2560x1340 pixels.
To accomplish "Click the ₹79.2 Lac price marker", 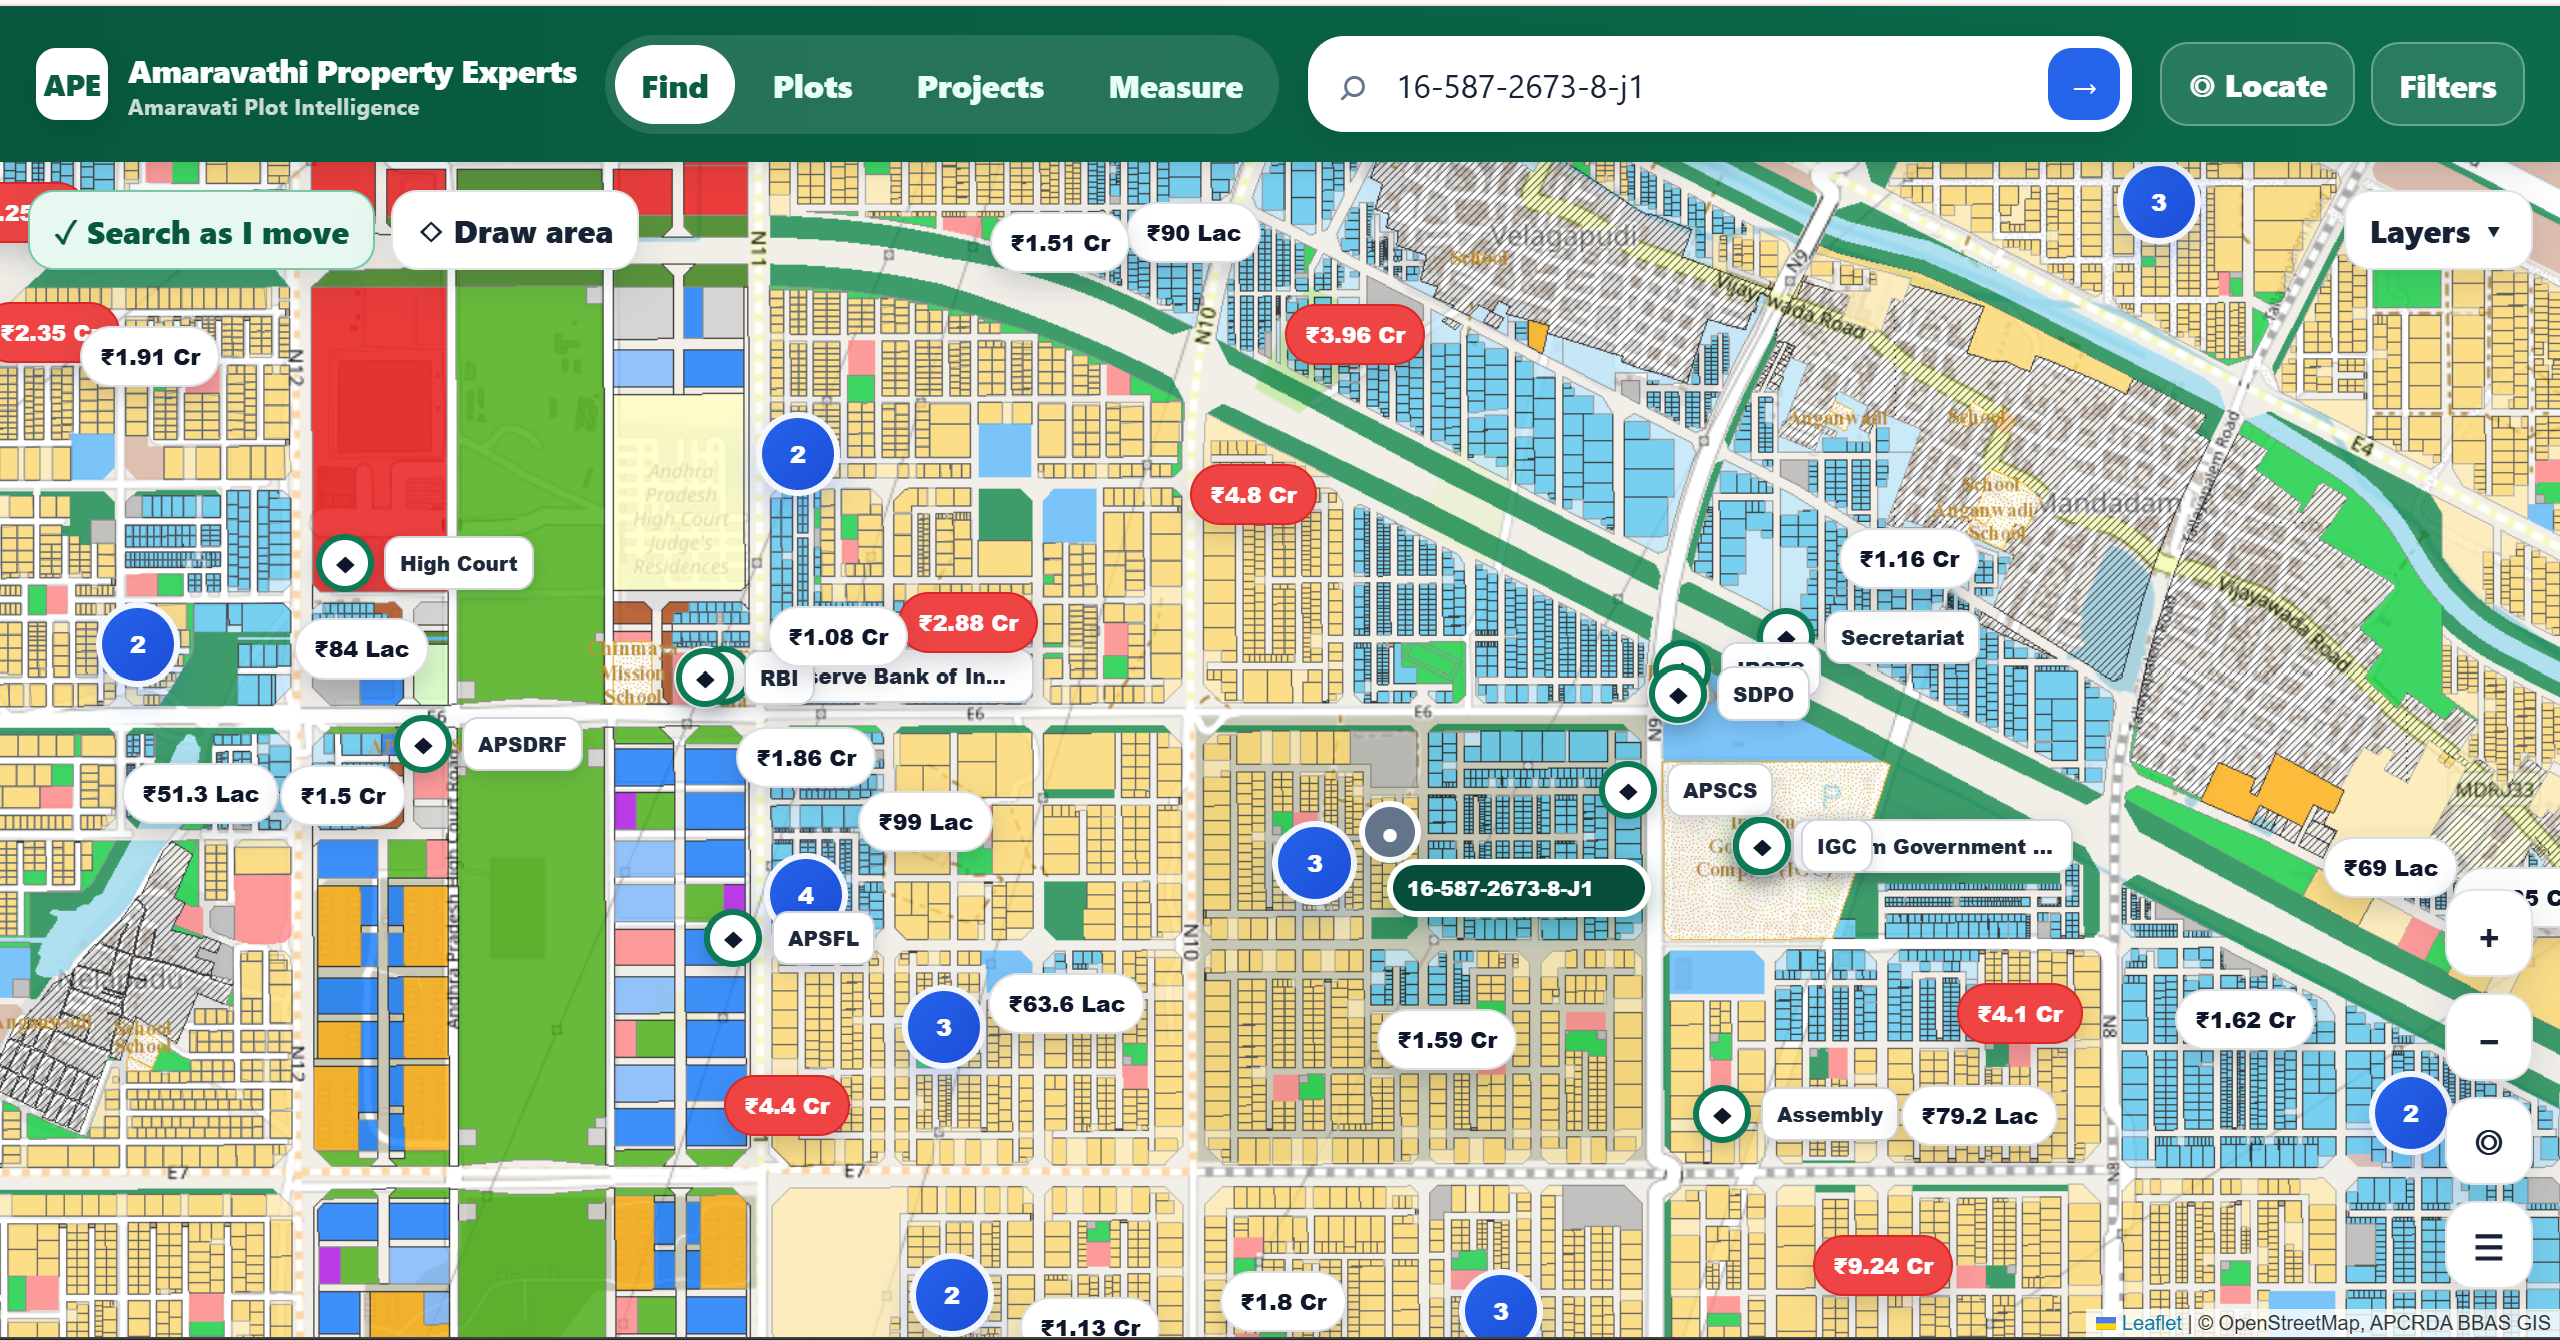I will click(1979, 1116).
